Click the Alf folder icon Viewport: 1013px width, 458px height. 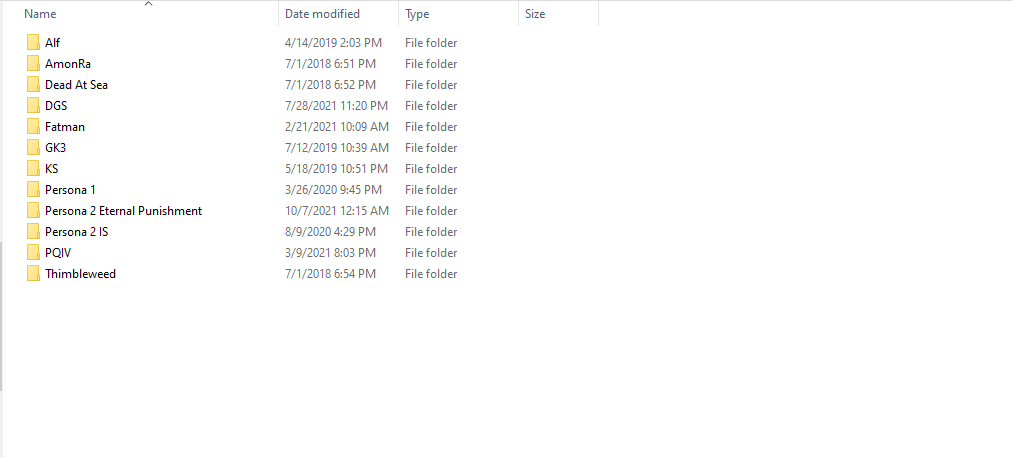(x=34, y=43)
